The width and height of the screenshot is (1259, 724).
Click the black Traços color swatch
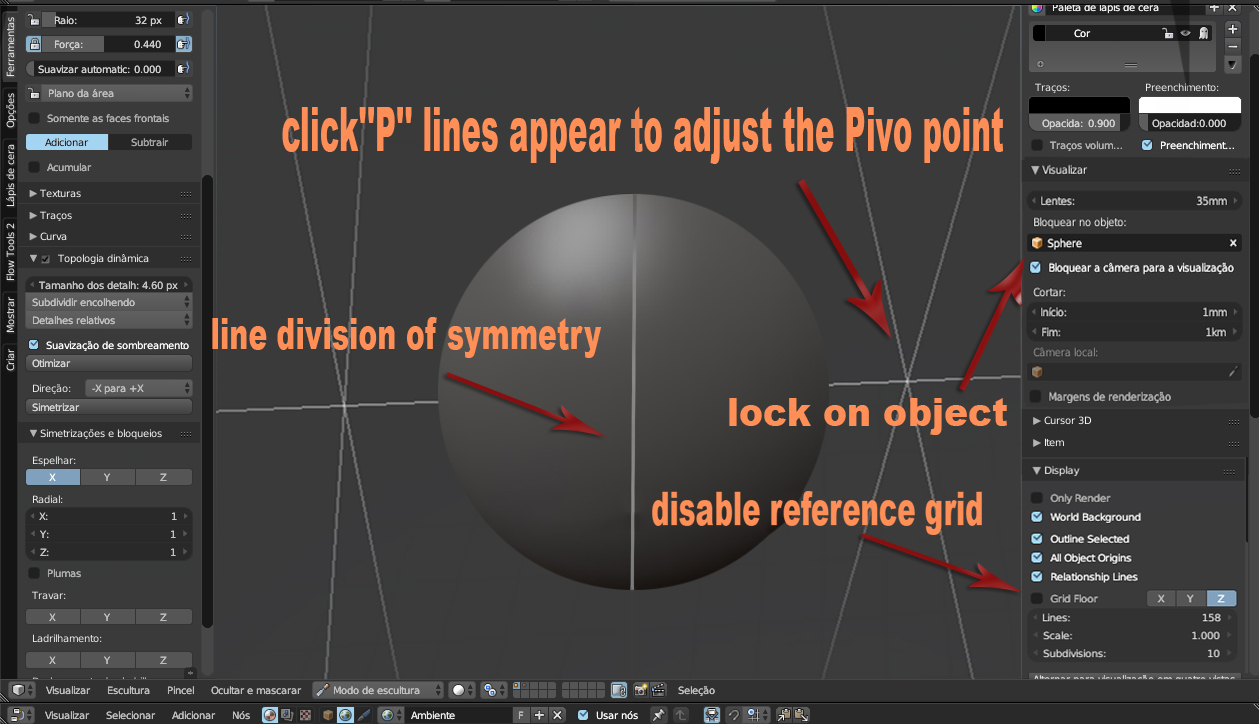(x=1080, y=105)
